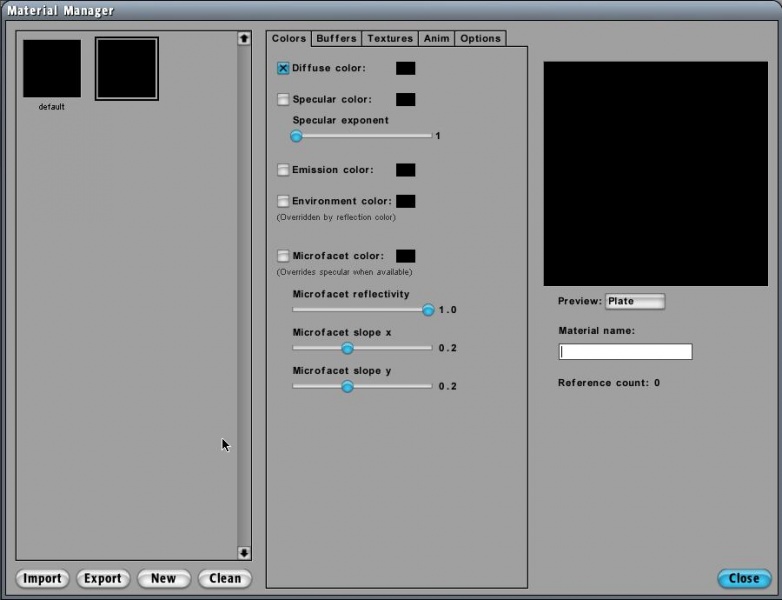Click the Import button
Image resolution: width=782 pixels, height=600 pixels.
coord(43,578)
